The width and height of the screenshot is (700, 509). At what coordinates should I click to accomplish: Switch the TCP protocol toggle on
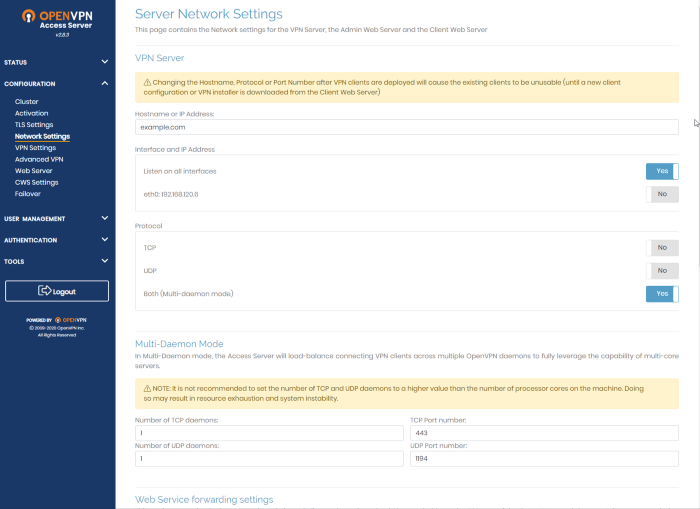click(664, 247)
